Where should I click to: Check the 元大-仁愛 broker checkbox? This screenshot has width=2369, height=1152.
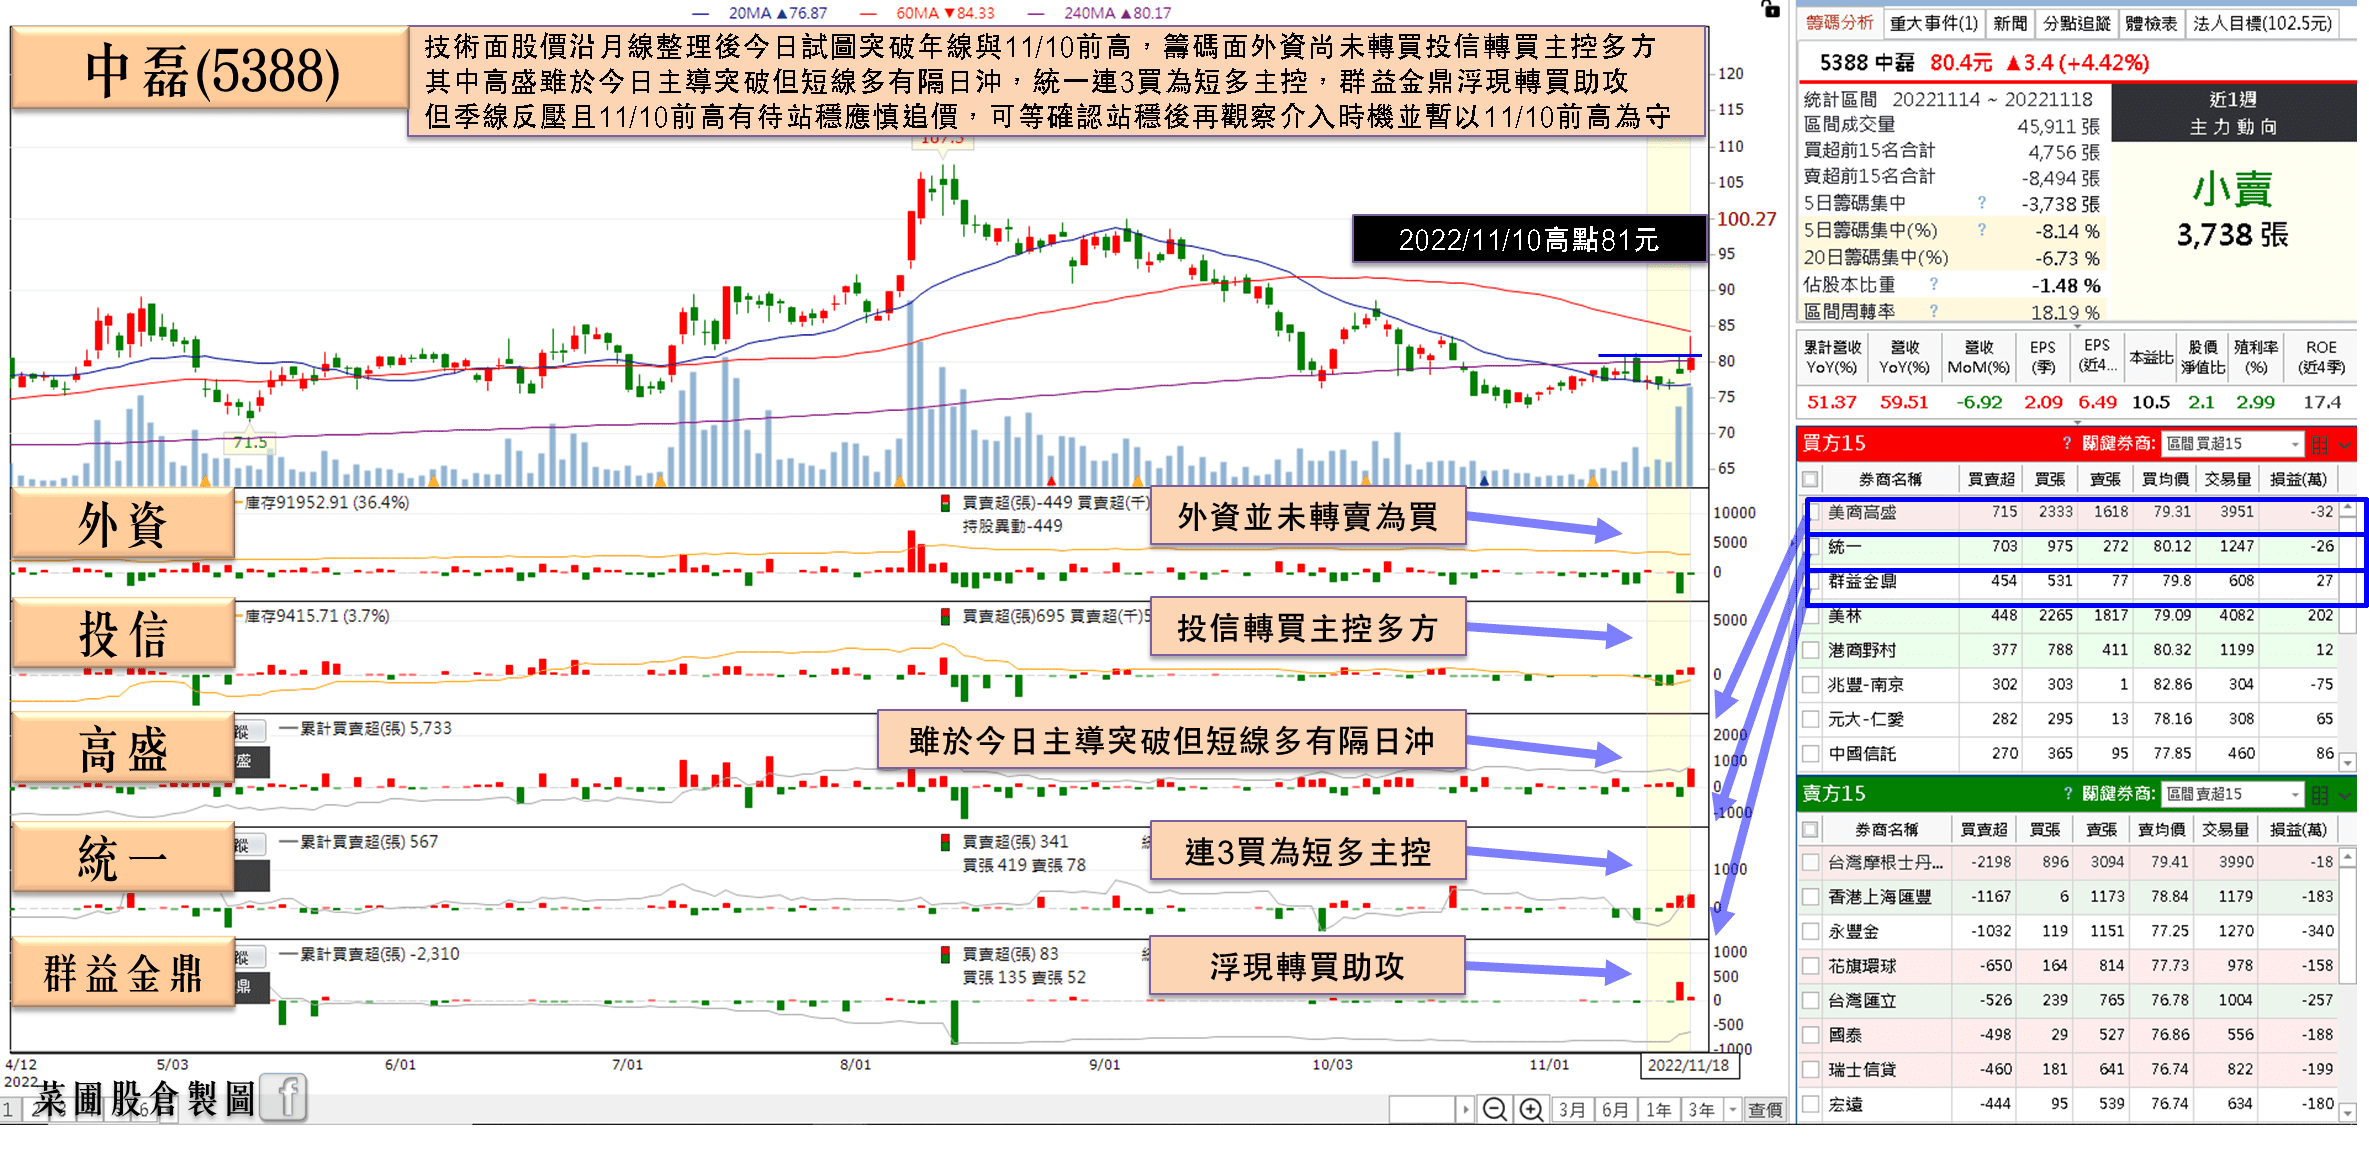pos(1811,719)
